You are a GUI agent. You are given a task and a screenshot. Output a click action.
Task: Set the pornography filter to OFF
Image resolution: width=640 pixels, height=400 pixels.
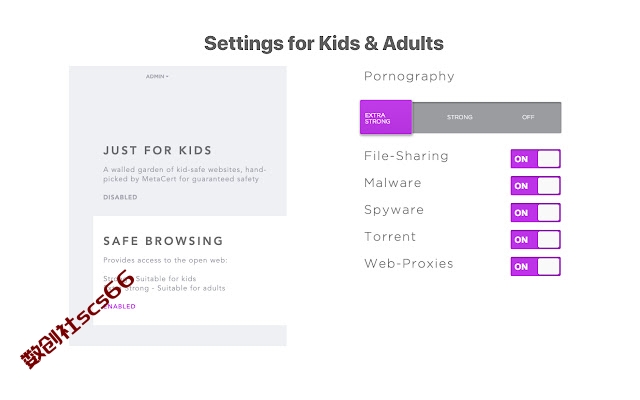pyautogui.click(x=528, y=117)
